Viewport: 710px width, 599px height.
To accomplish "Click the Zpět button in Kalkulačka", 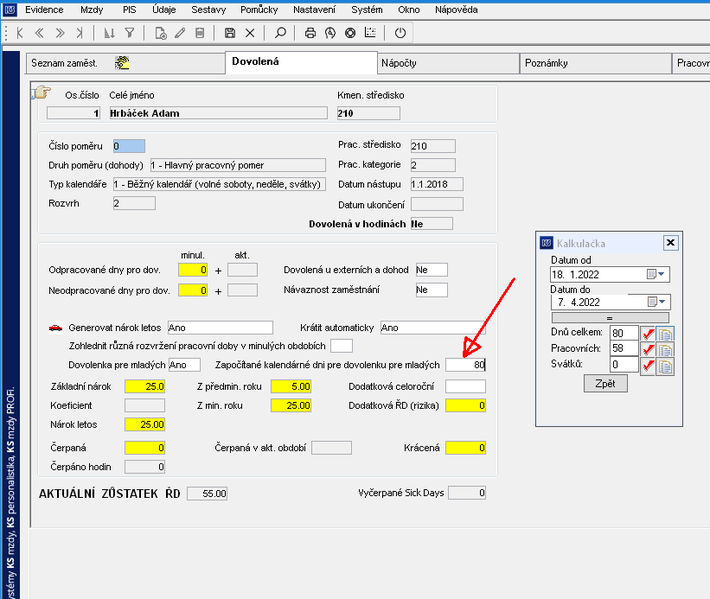I will point(605,383).
